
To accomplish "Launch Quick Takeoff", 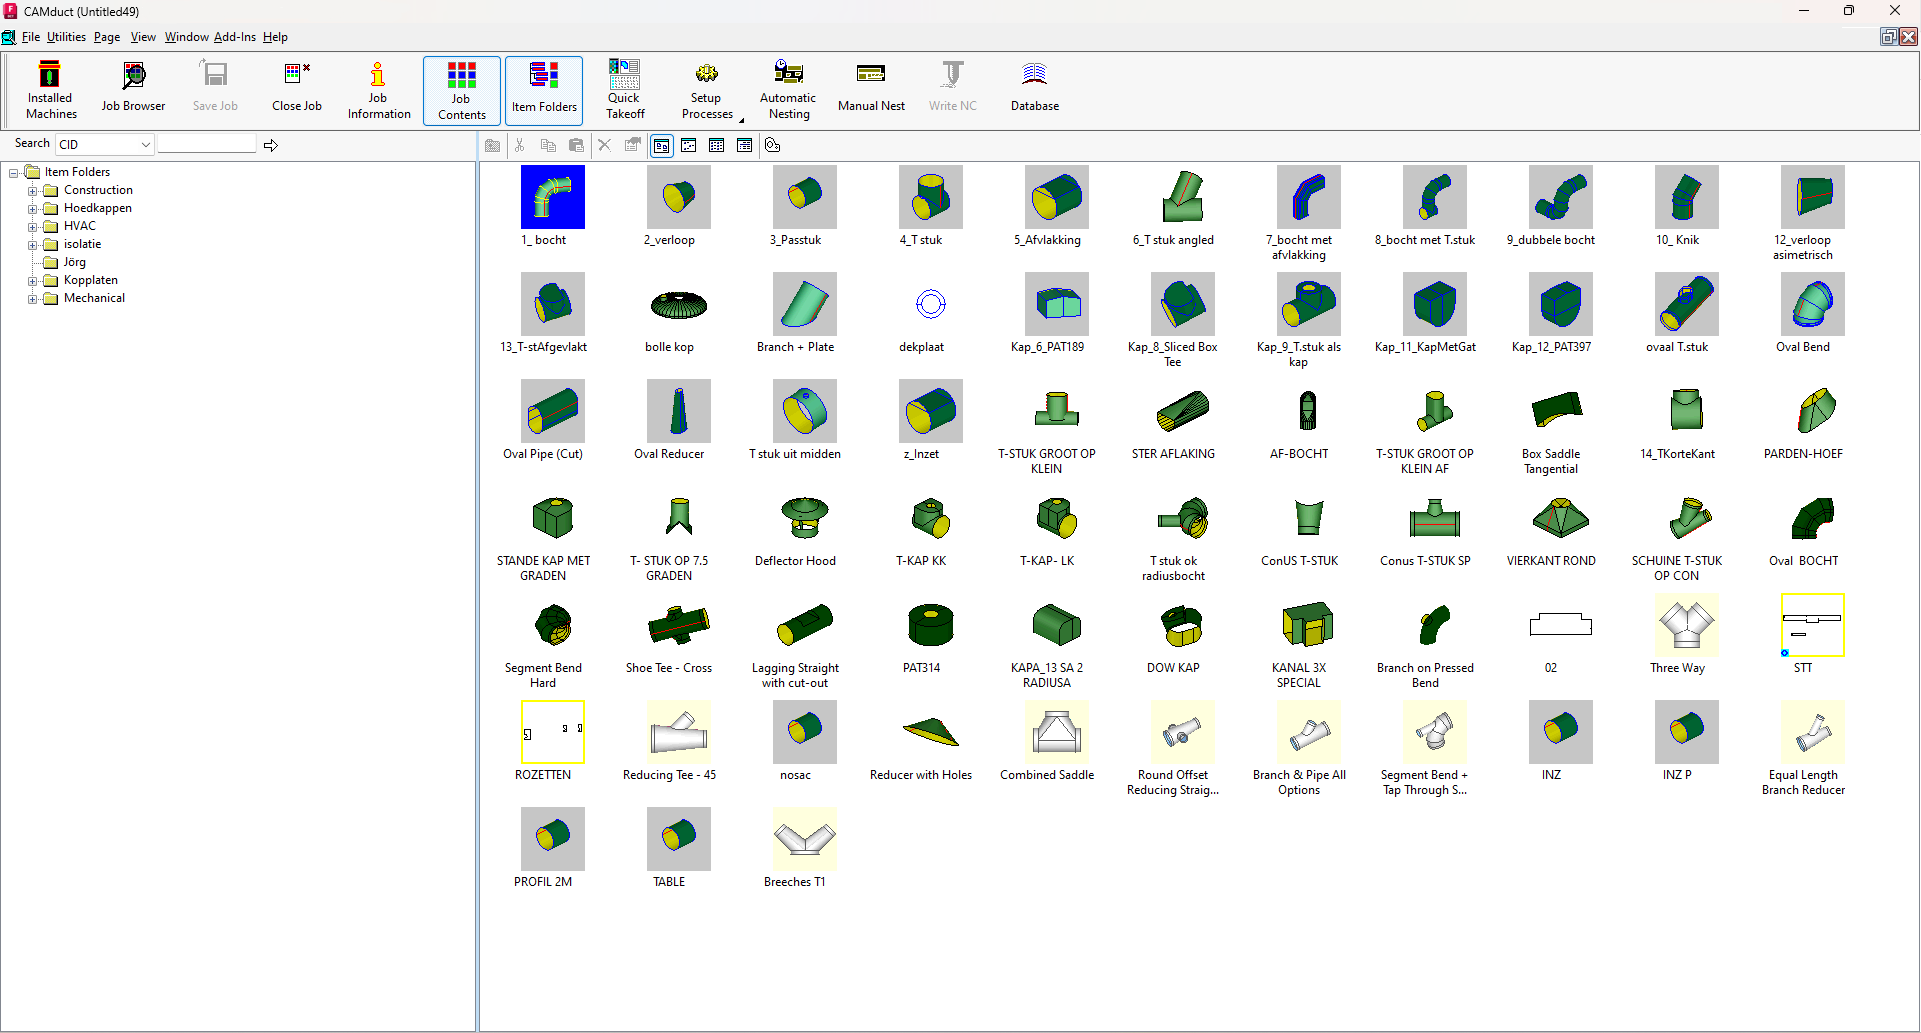I will pyautogui.click(x=624, y=88).
